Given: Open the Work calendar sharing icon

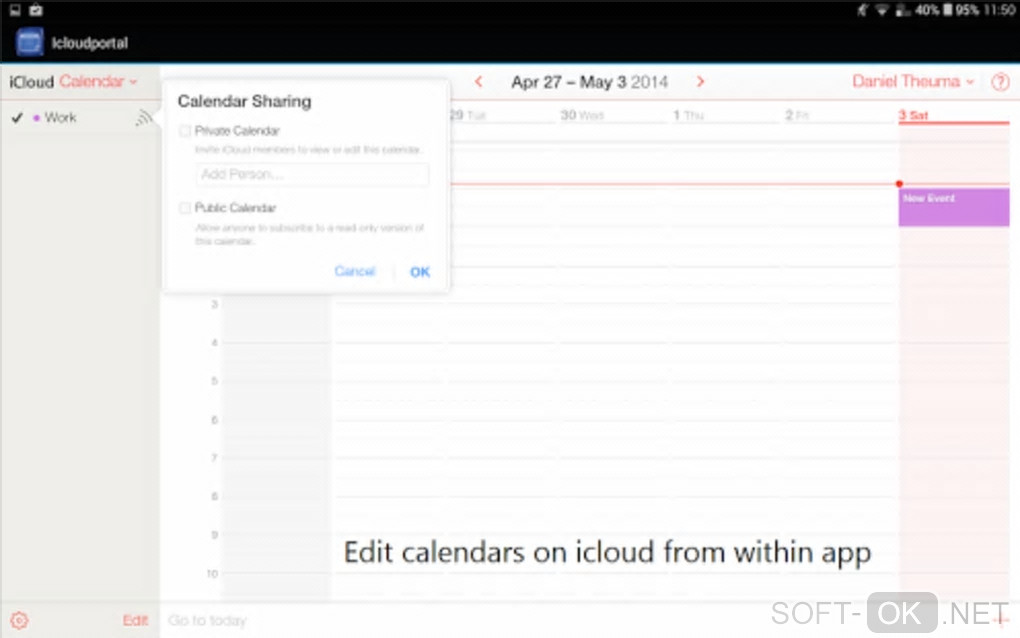Looking at the screenshot, I should click(145, 118).
